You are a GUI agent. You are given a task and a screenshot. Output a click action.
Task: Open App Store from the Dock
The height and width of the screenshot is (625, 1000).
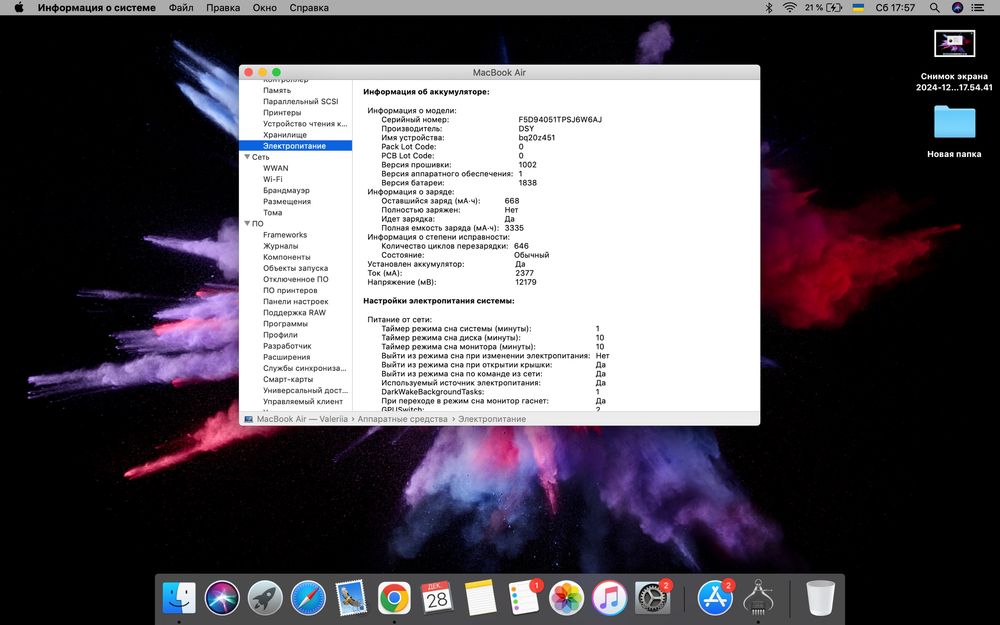(x=714, y=598)
